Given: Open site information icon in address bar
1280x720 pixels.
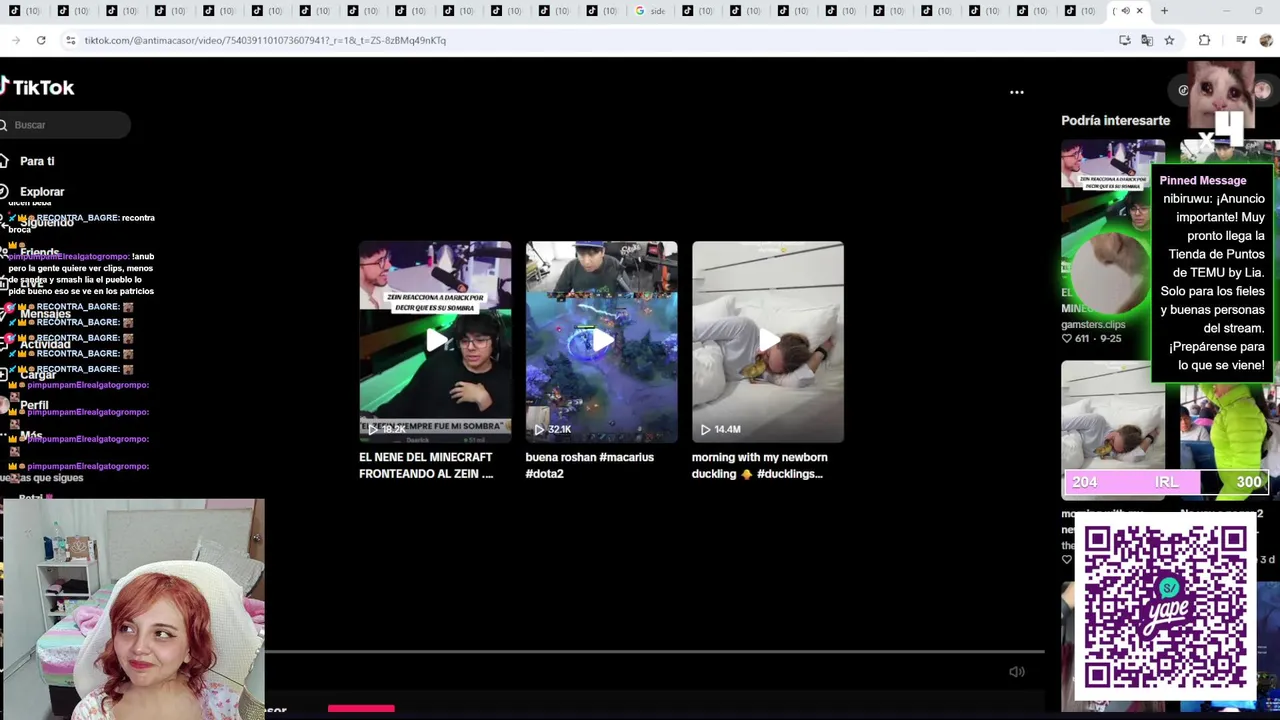Looking at the screenshot, I should tap(70, 40).
